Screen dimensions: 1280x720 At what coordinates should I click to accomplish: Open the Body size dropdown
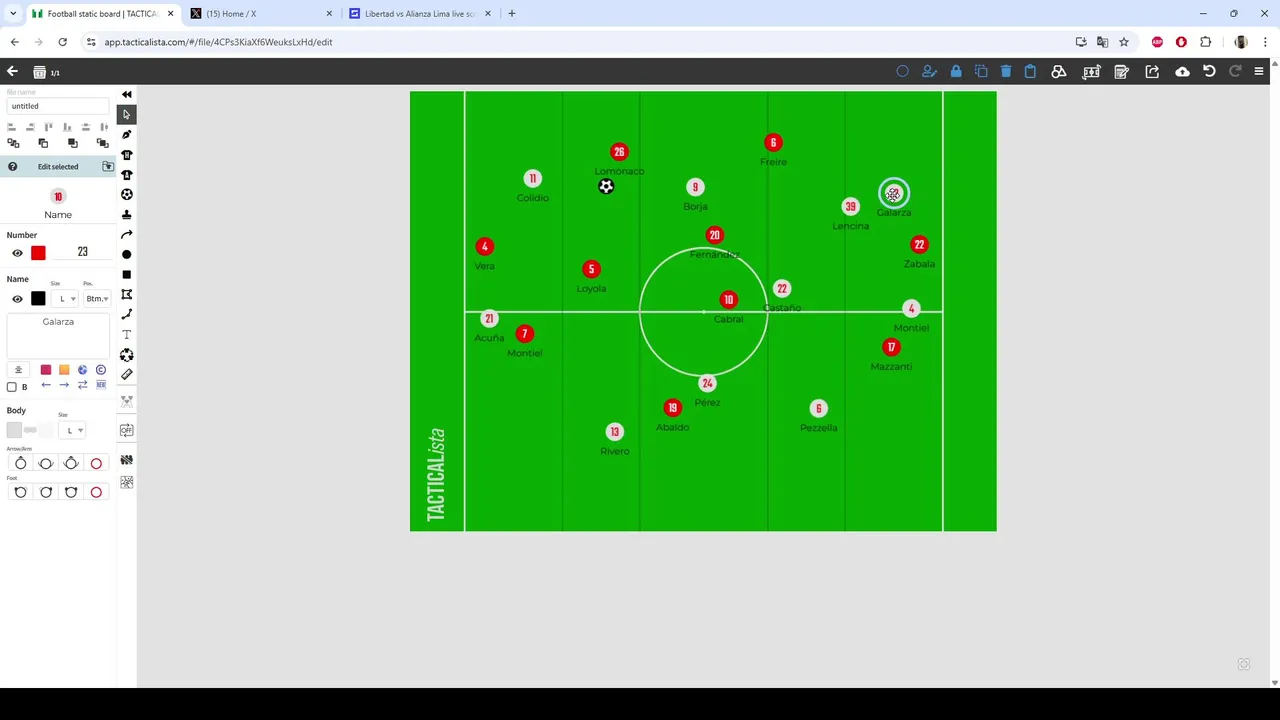tap(74, 431)
